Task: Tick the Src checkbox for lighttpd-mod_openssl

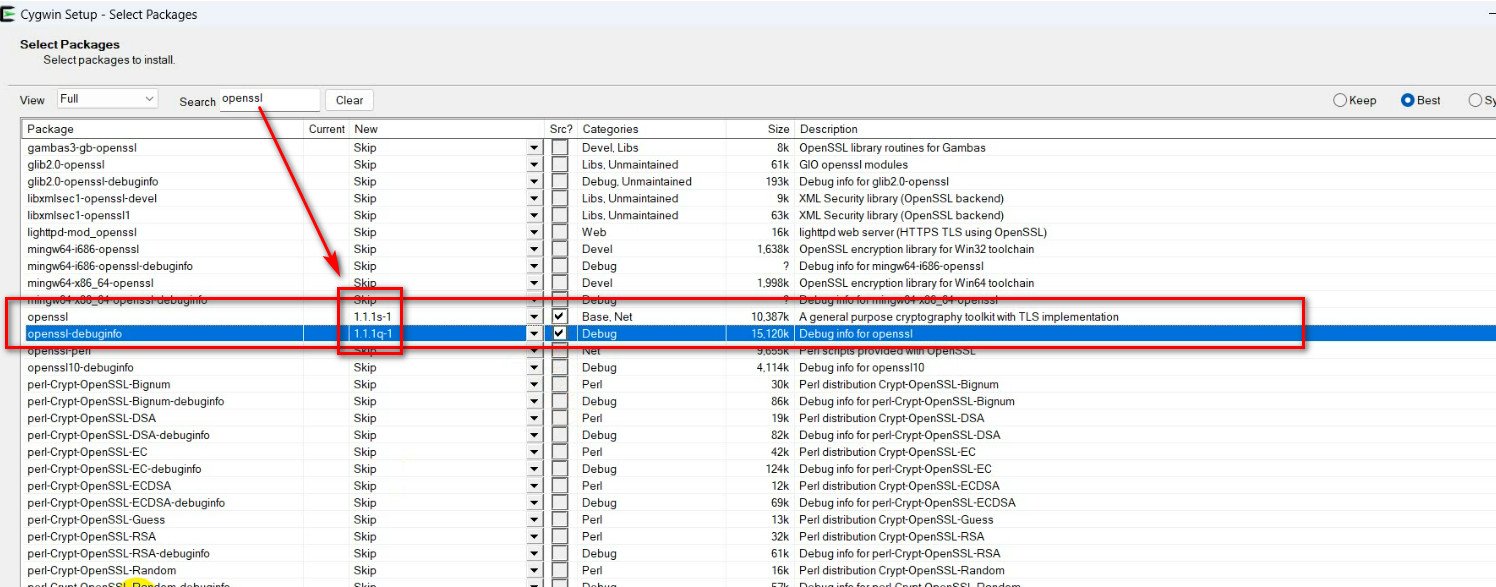Action: pos(559,232)
